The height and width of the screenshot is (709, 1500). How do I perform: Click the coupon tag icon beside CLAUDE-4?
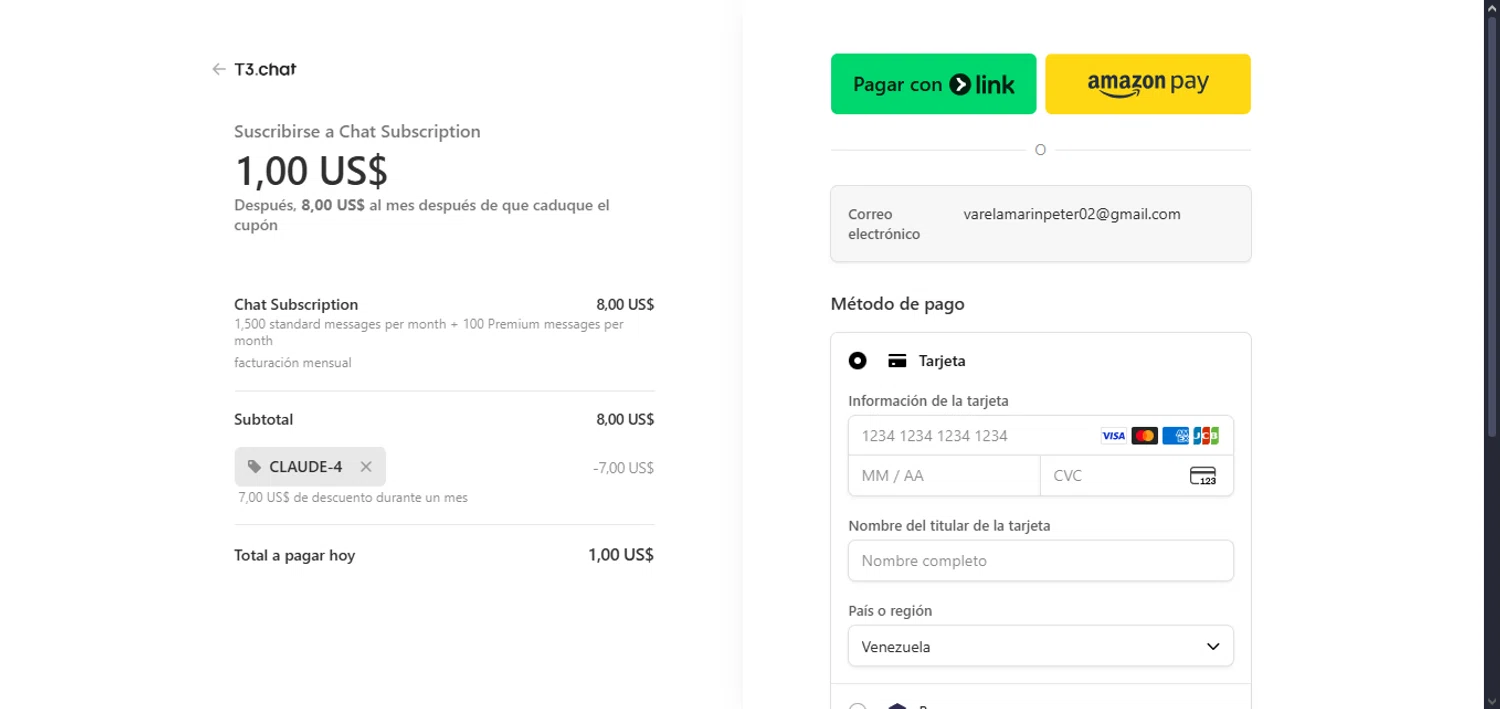pos(255,467)
